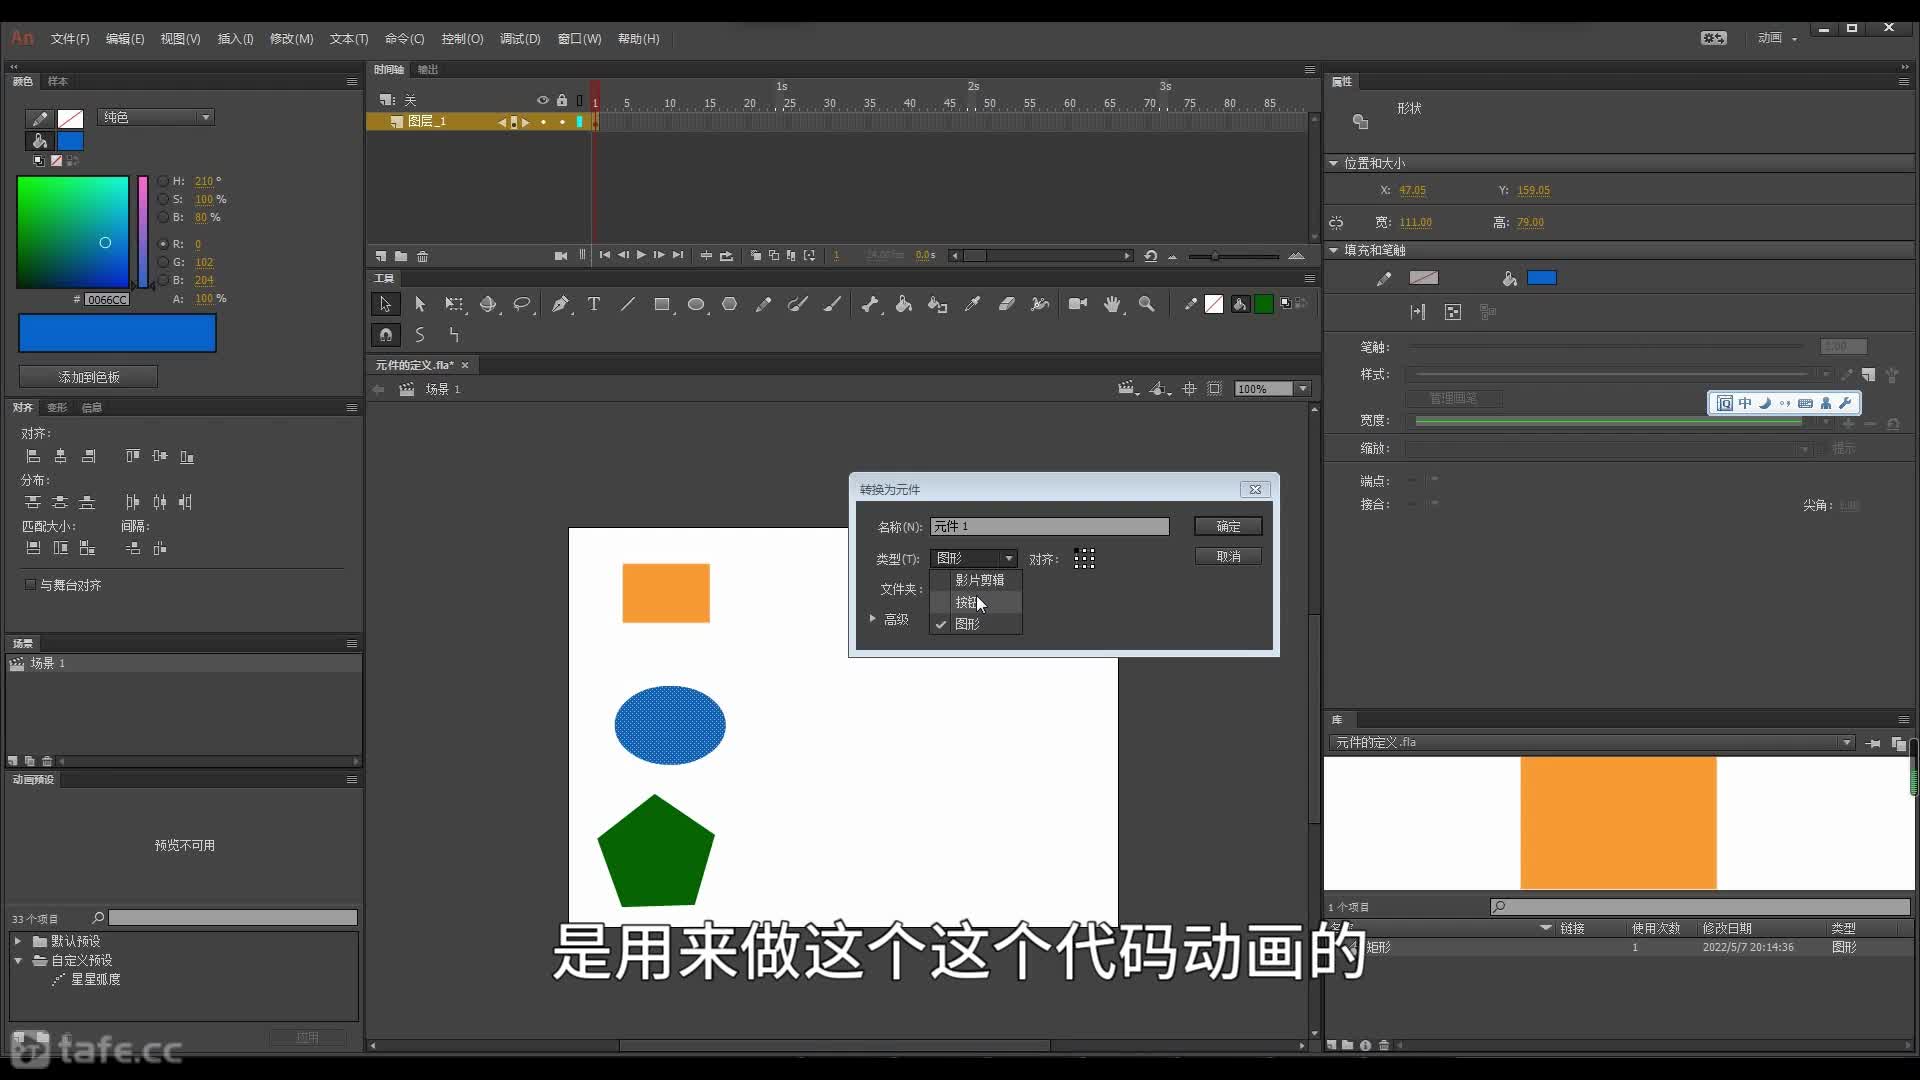This screenshot has width=1920, height=1080.
Task: Expand the 高级 options in dialog
Action: pos(873,619)
